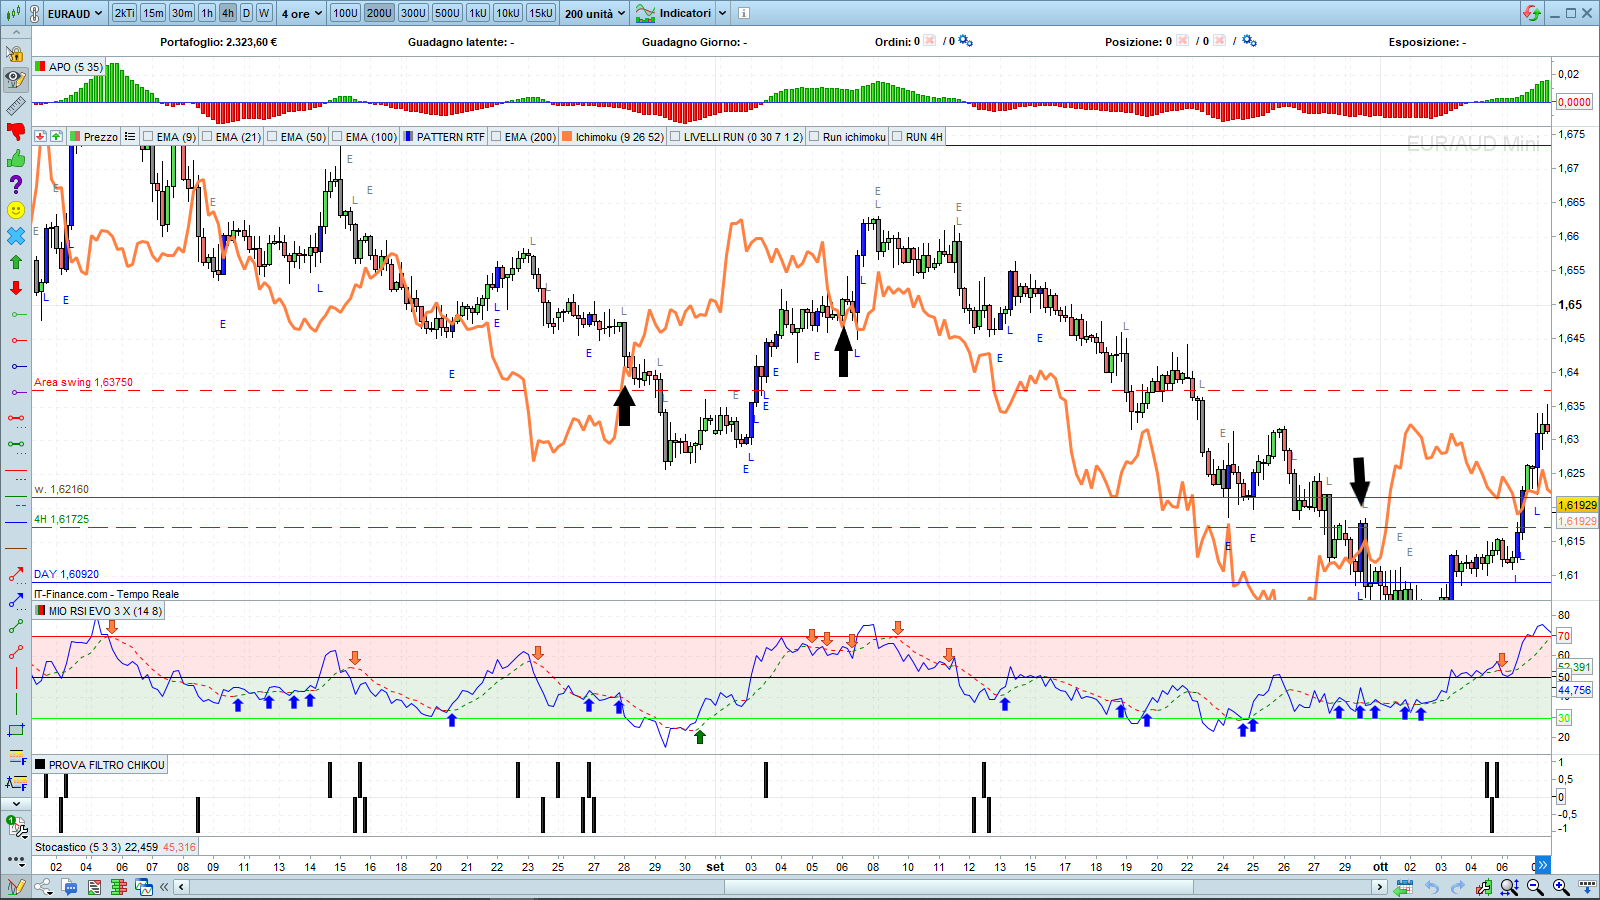The image size is (1600, 900).
Task: Select the blue rectangle drawing tool
Action: click(16, 730)
